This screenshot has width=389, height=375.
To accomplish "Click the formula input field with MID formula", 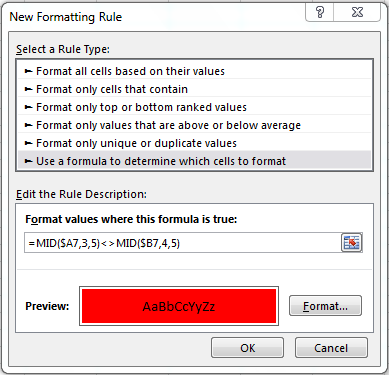I will pyautogui.click(x=182, y=243).
